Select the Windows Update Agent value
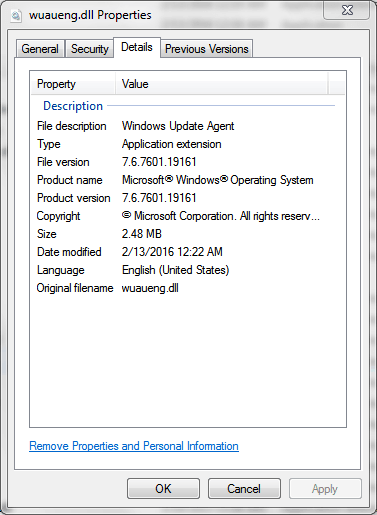 [x=178, y=126]
